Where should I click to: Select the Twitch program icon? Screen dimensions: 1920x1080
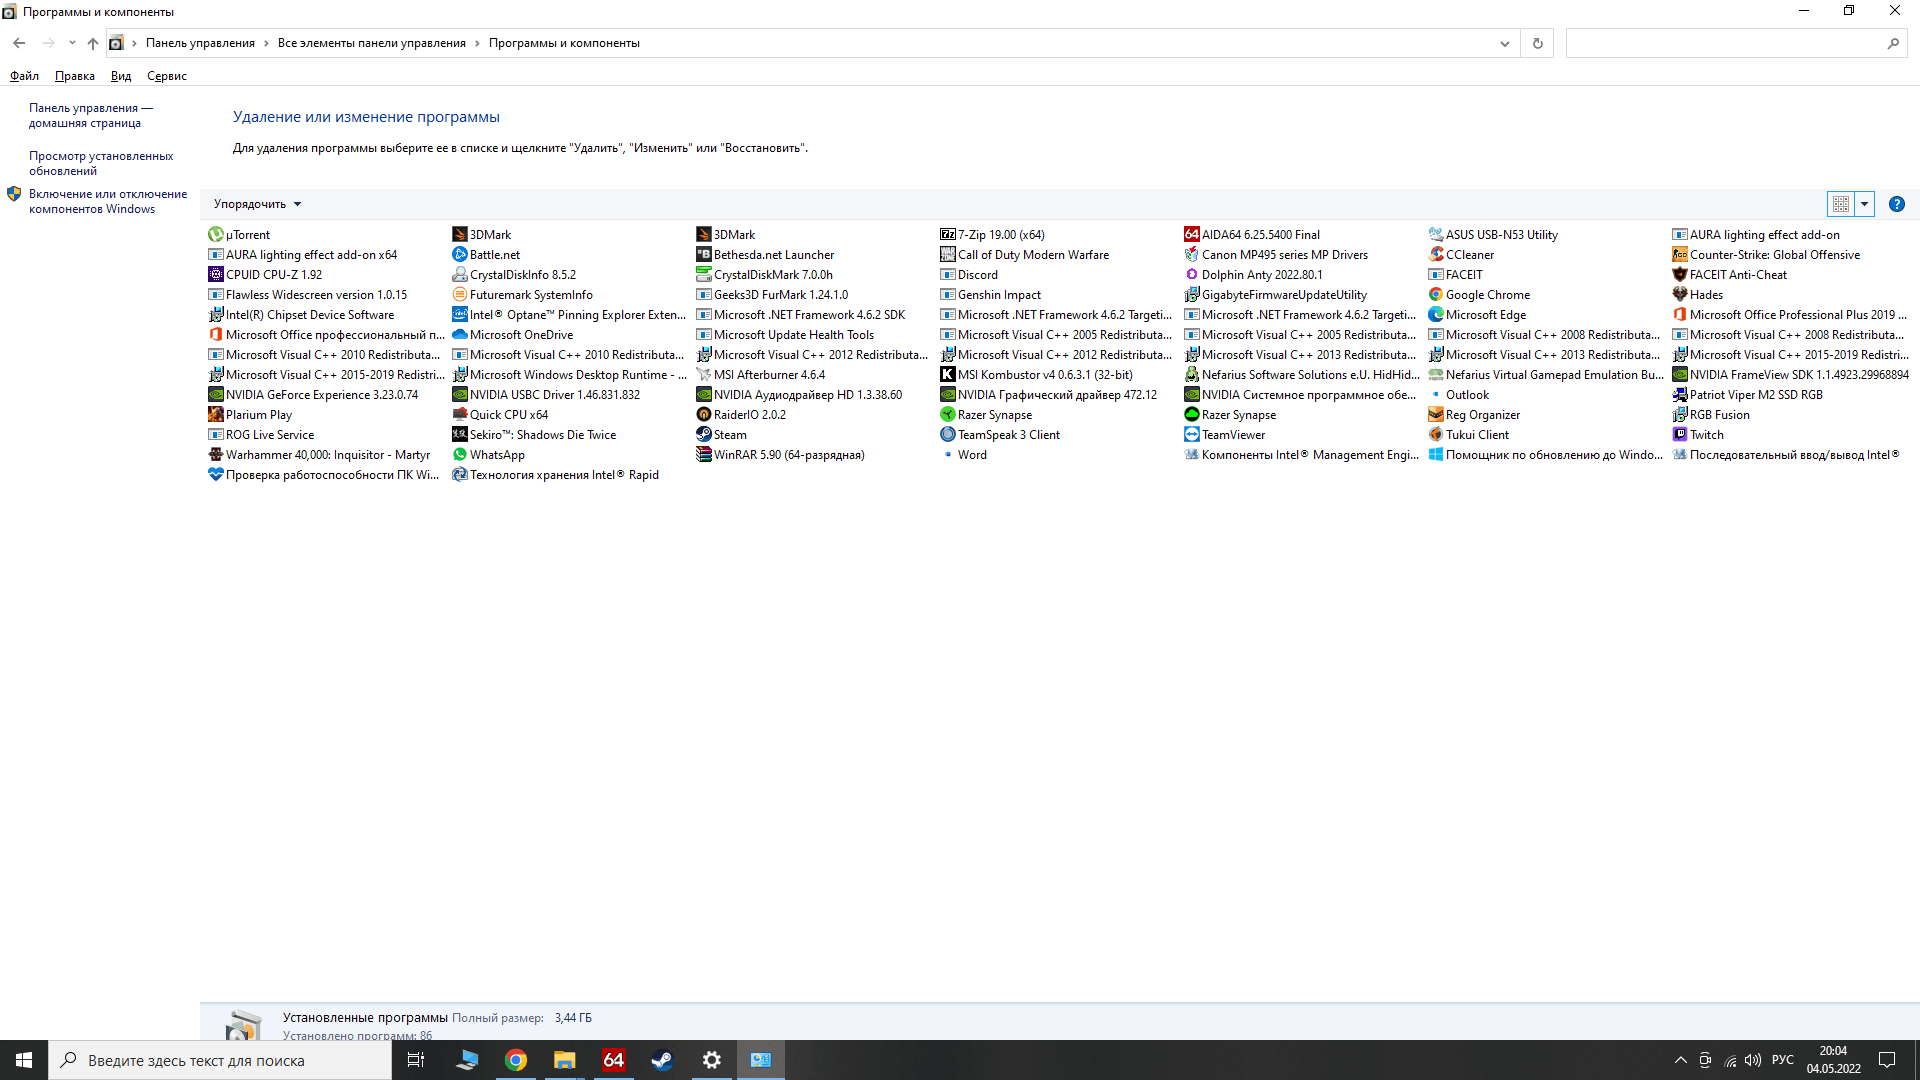1679,434
